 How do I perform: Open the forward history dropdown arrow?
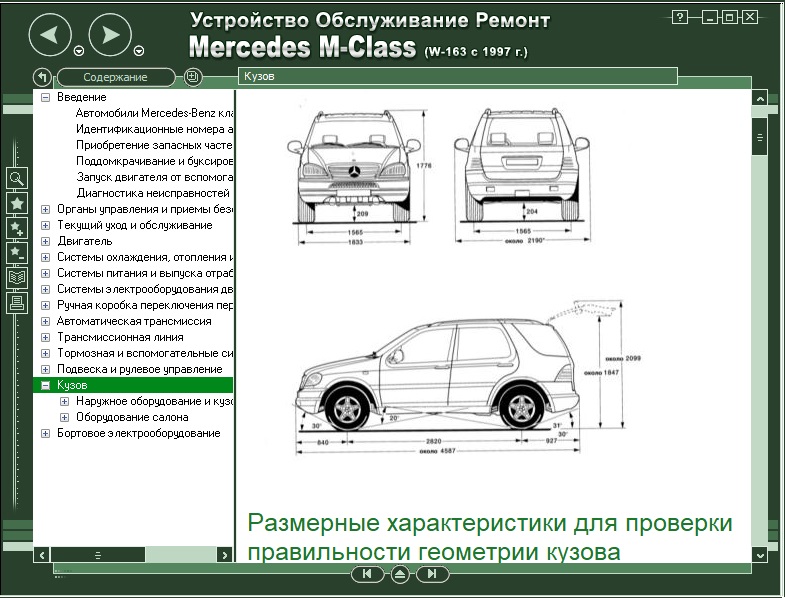pyautogui.click(x=139, y=51)
